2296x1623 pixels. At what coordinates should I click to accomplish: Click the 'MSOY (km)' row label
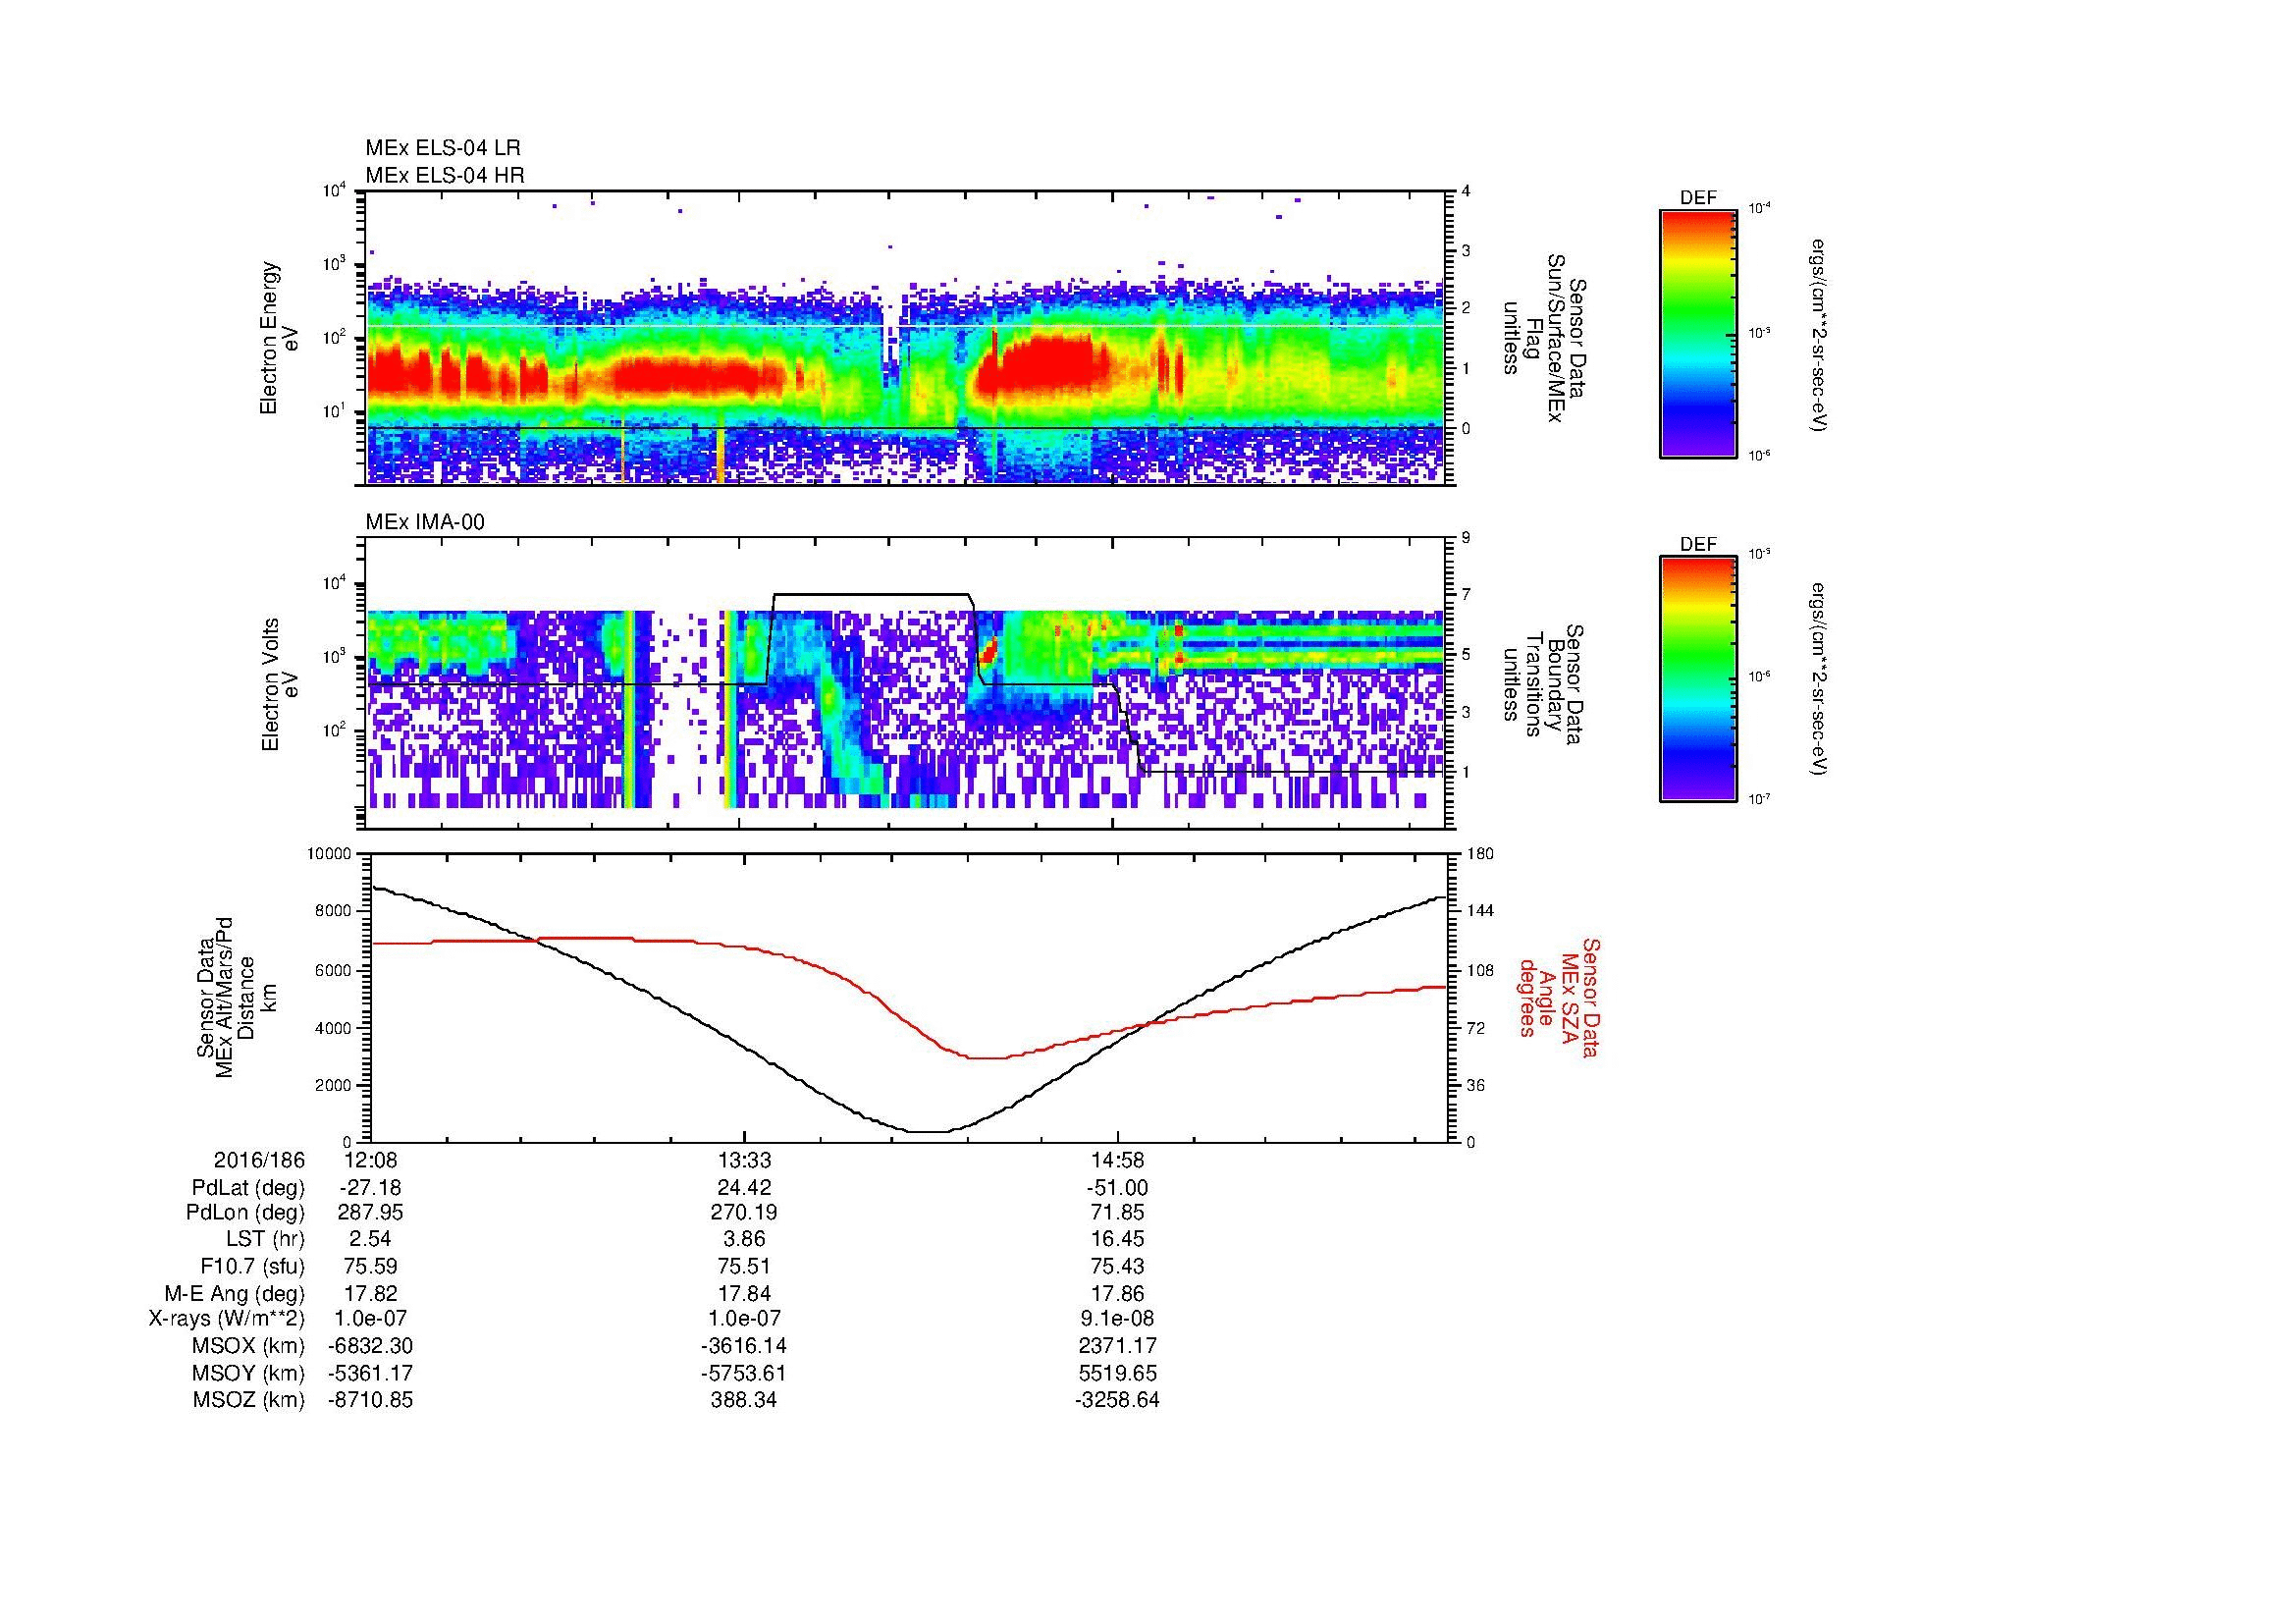[249, 1373]
